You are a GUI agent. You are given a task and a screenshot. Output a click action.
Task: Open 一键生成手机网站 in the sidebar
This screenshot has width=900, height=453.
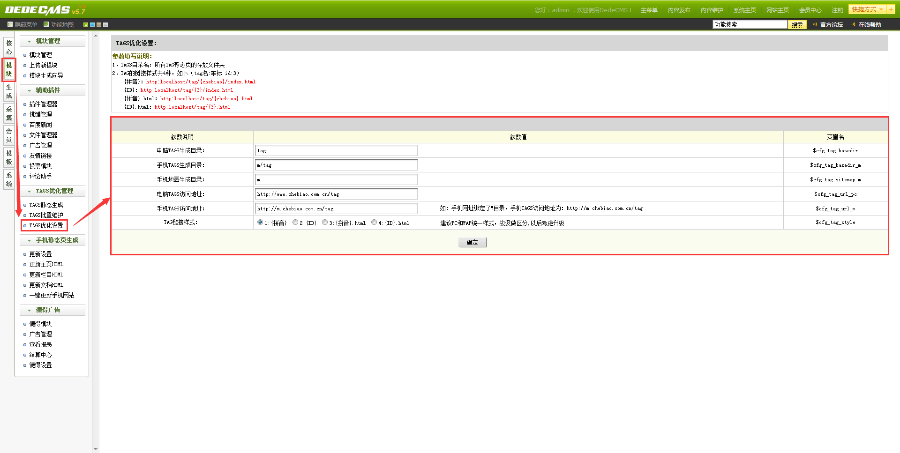[52, 295]
